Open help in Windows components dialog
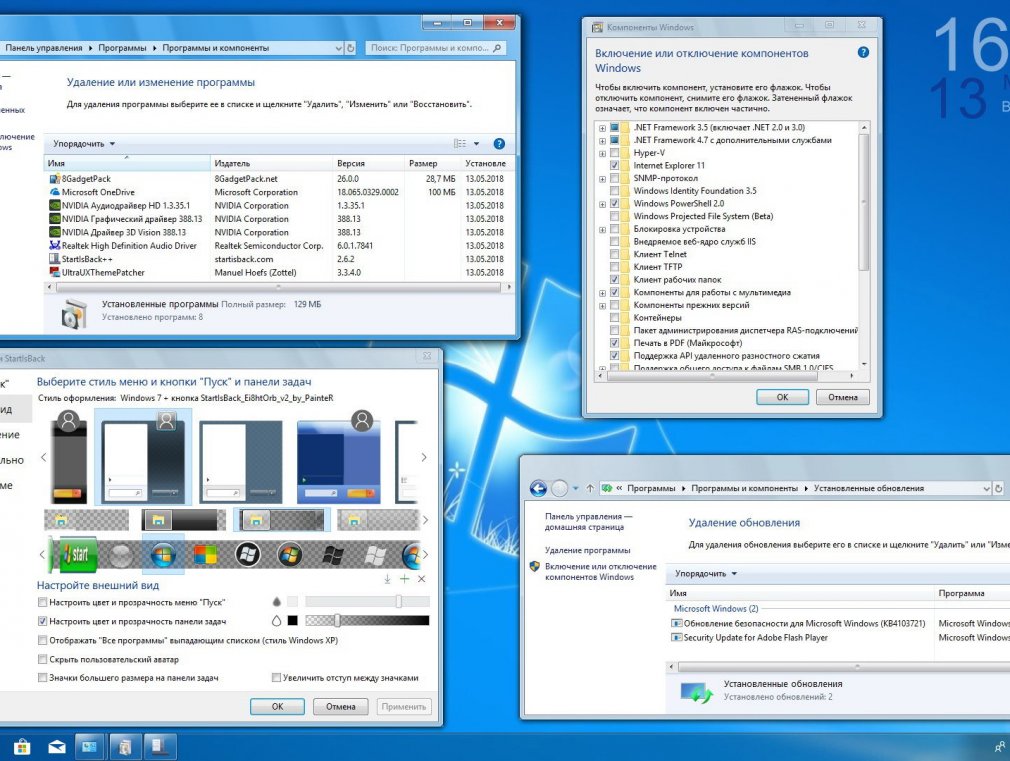The width and height of the screenshot is (1010, 761). click(x=863, y=53)
